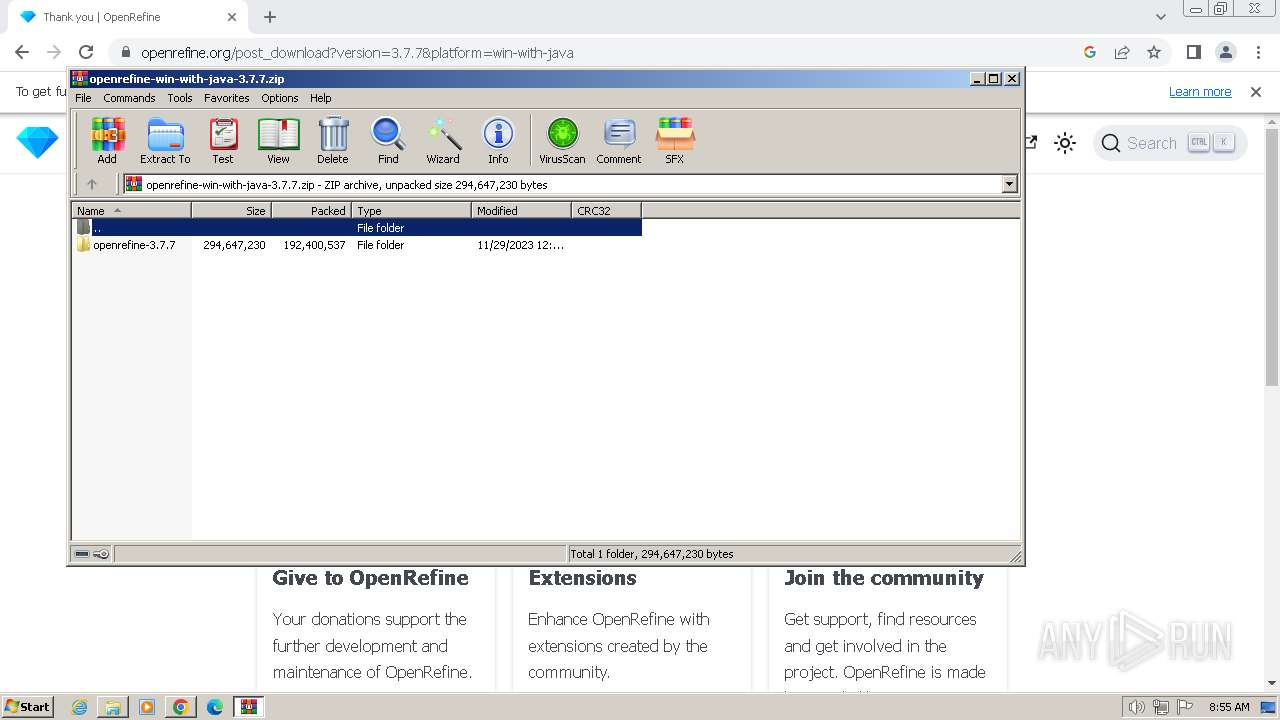1280x720 pixels.
Task: Sort by Packed column header
Action: coord(311,210)
